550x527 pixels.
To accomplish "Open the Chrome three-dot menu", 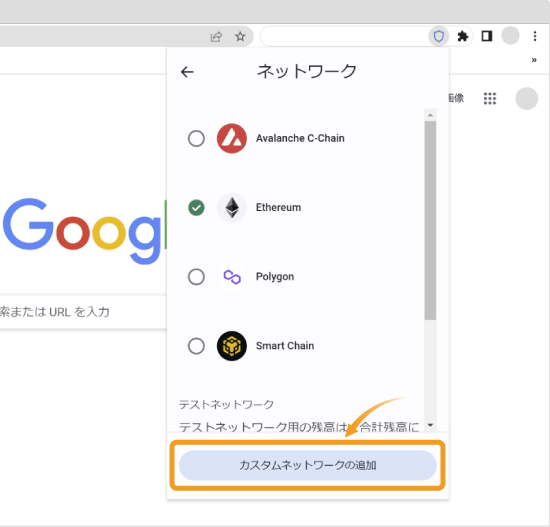I will [x=535, y=36].
